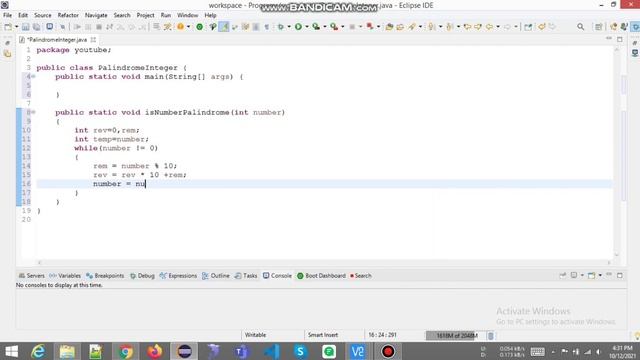
Task: Switch to the Expressions tab
Action: 178,276
